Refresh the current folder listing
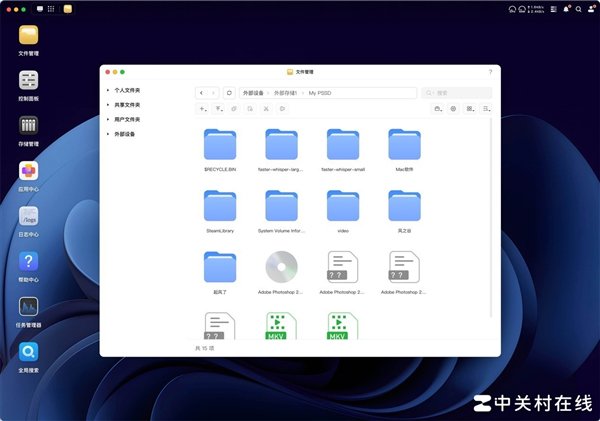 point(229,93)
